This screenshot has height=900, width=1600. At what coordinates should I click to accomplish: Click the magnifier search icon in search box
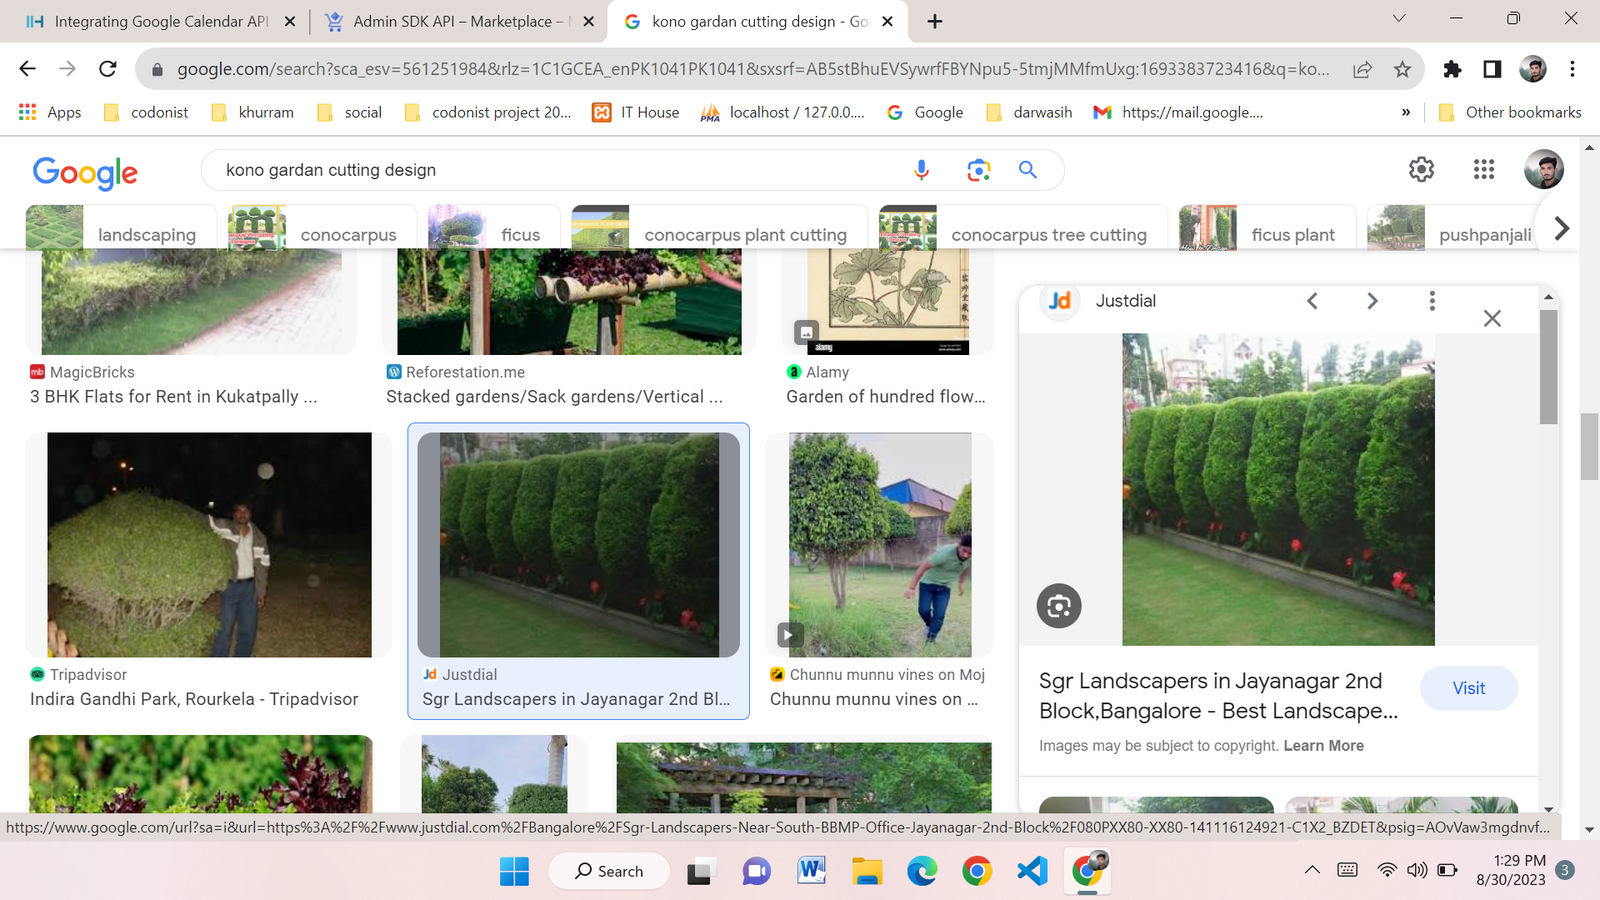point(1027,170)
